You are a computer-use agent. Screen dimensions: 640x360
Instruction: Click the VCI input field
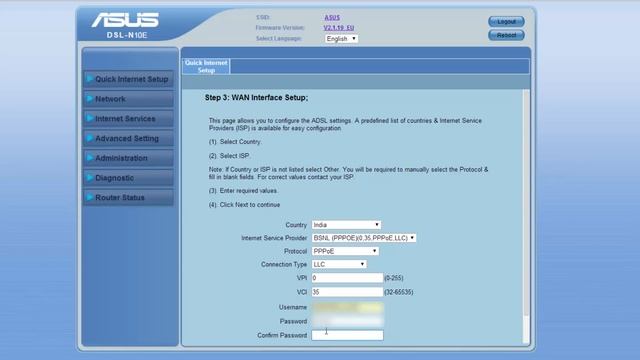[347, 292]
